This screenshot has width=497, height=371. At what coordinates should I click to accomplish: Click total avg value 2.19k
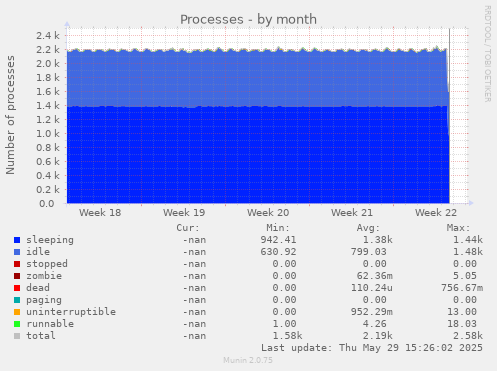pyautogui.click(x=378, y=336)
